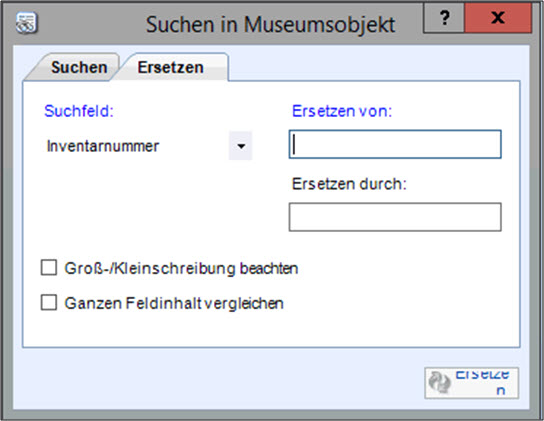Click the Ersetzen durch label
The height and width of the screenshot is (421, 544).
pyautogui.click(x=349, y=184)
